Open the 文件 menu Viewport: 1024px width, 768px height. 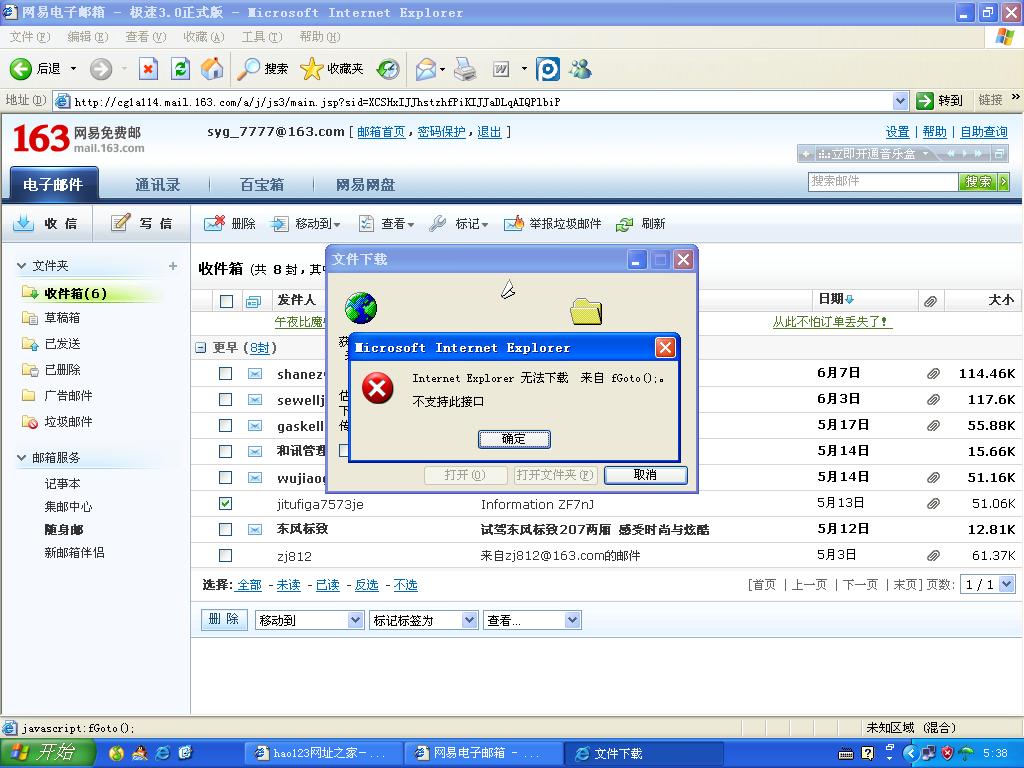click(30, 37)
